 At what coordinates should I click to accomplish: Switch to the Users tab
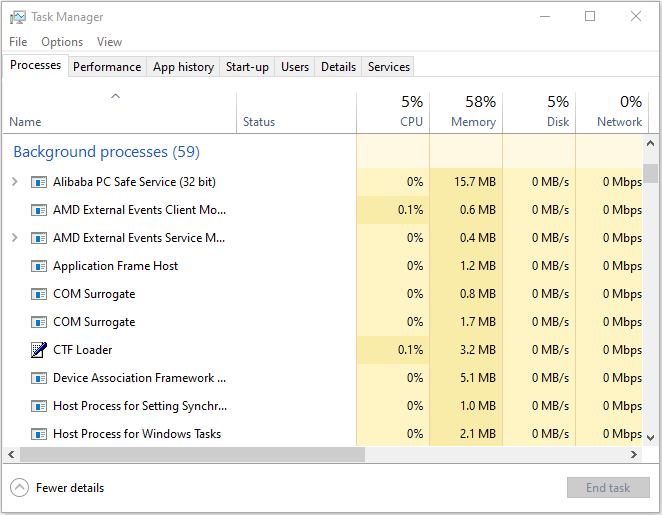[x=295, y=67]
